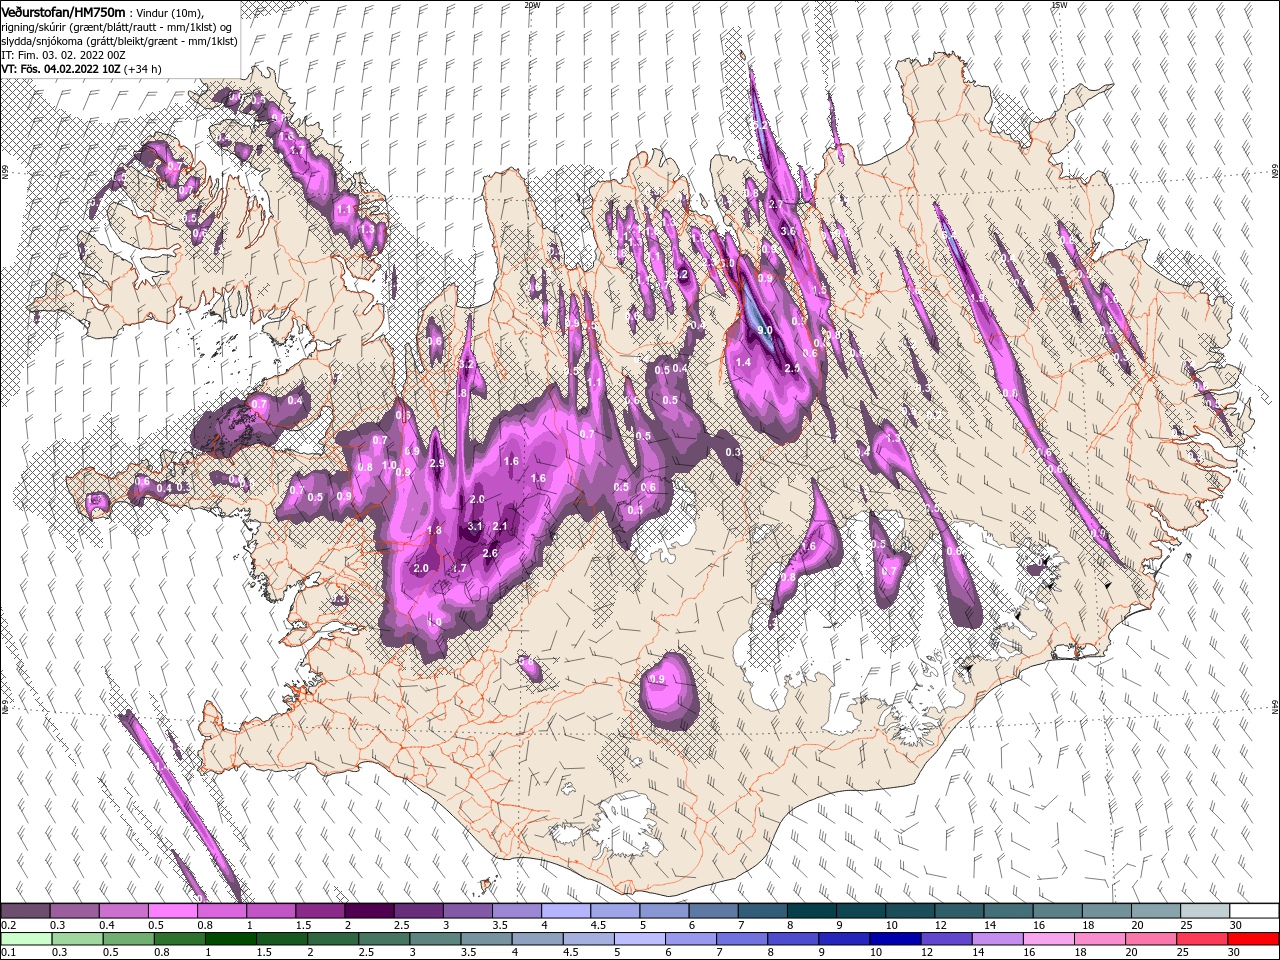
Task: Pick upper legend swatch between 2 and 2.5
Action: (369, 911)
